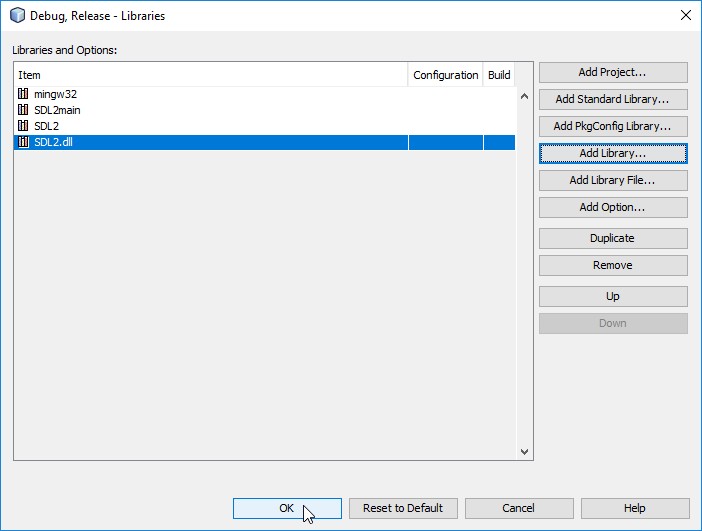
Task: Duplicate the selected library entry
Action: tap(613, 238)
